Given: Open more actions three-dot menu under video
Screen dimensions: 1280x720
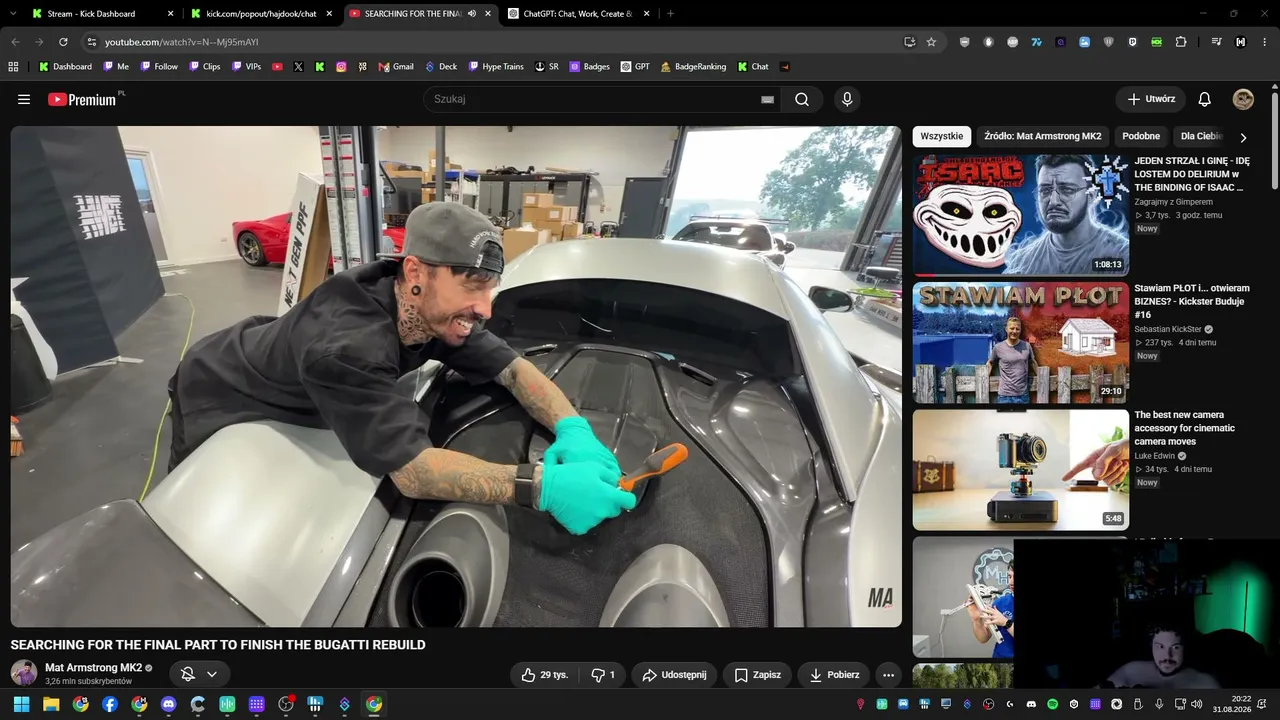Looking at the screenshot, I should click(x=888, y=675).
